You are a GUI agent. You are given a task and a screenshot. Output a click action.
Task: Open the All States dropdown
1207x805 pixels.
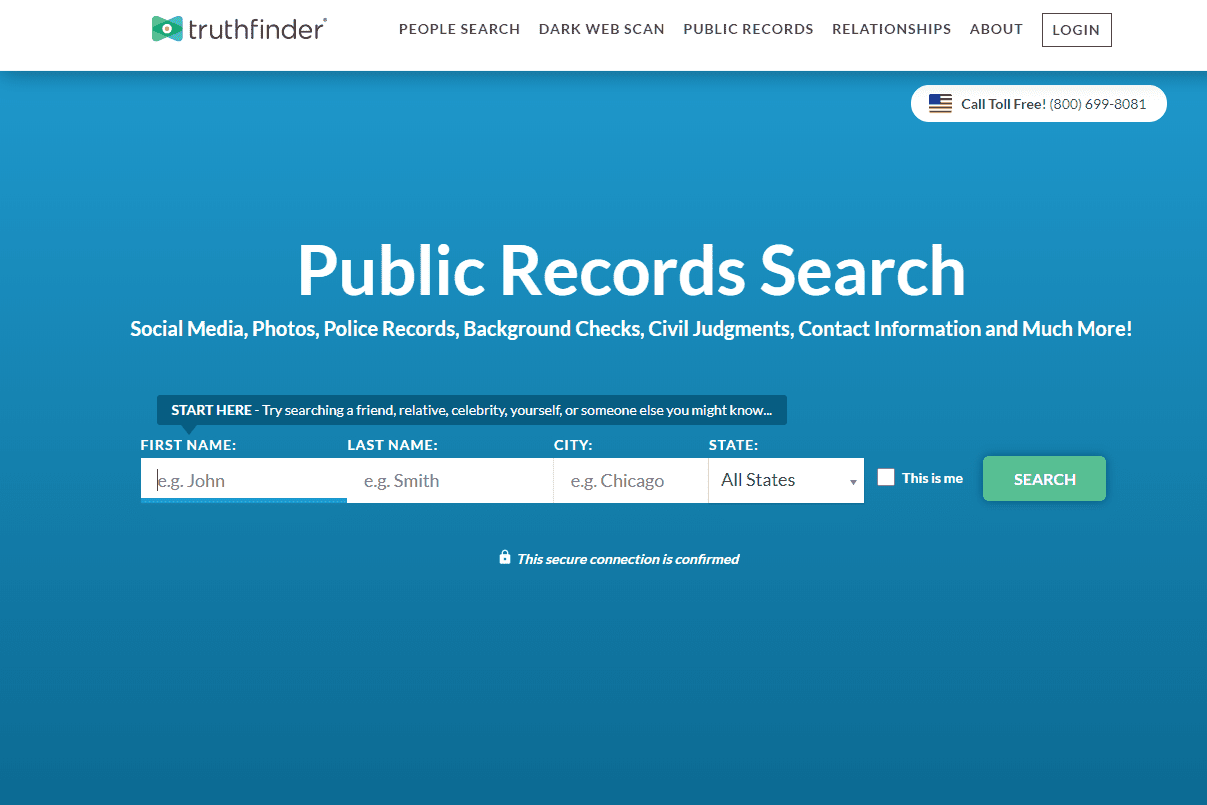click(786, 480)
